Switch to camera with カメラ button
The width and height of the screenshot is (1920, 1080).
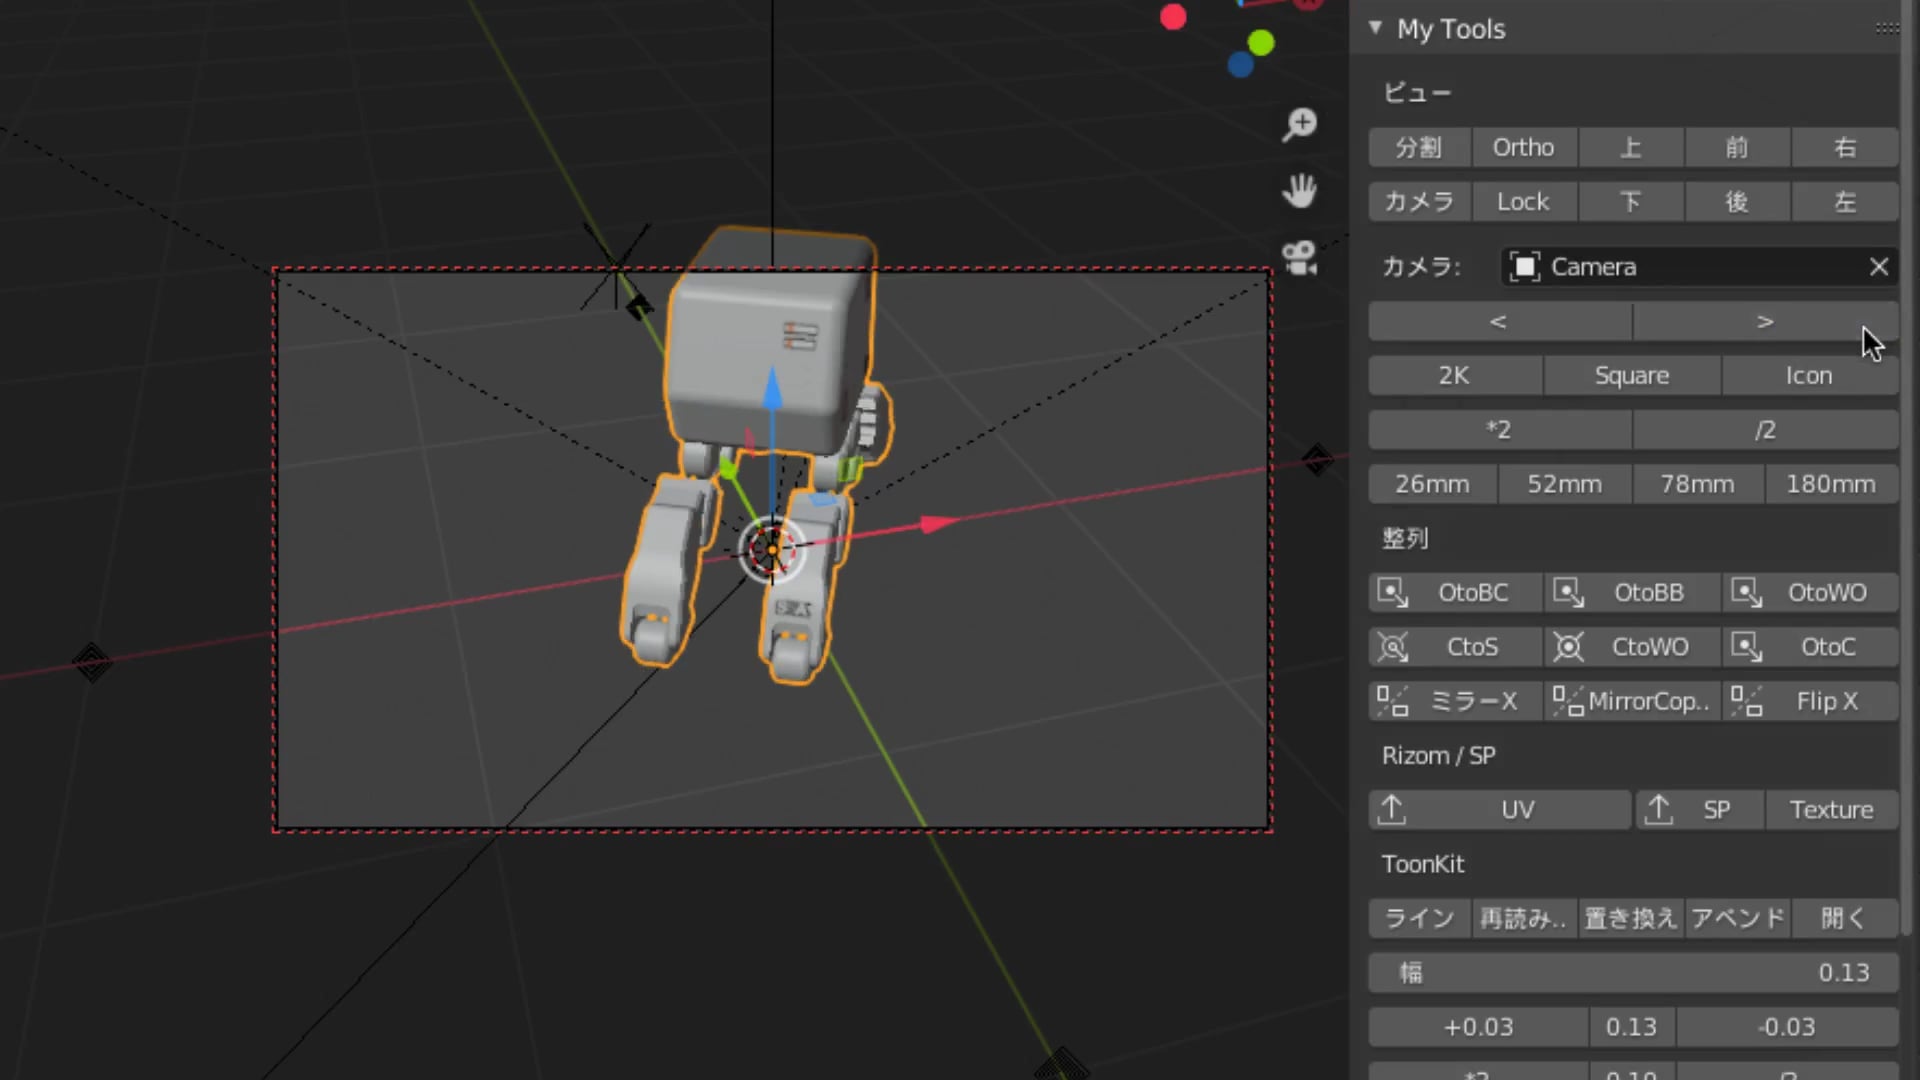click(x=1419, y=202)
